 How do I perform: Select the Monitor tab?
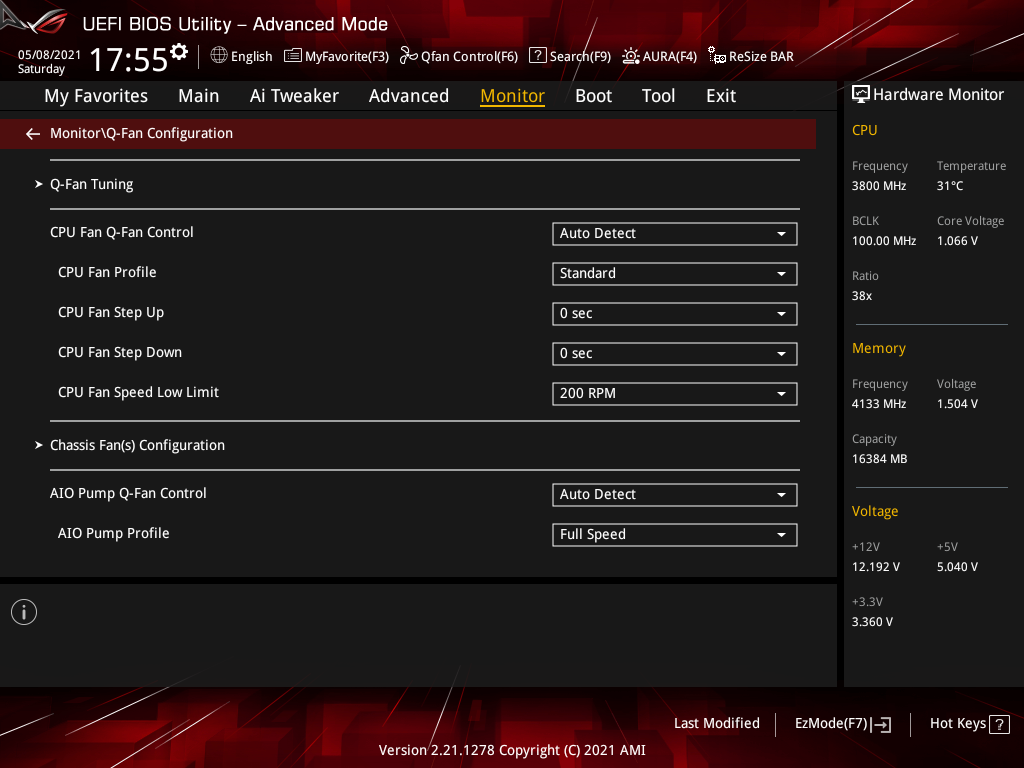click(x=513, y=96)
